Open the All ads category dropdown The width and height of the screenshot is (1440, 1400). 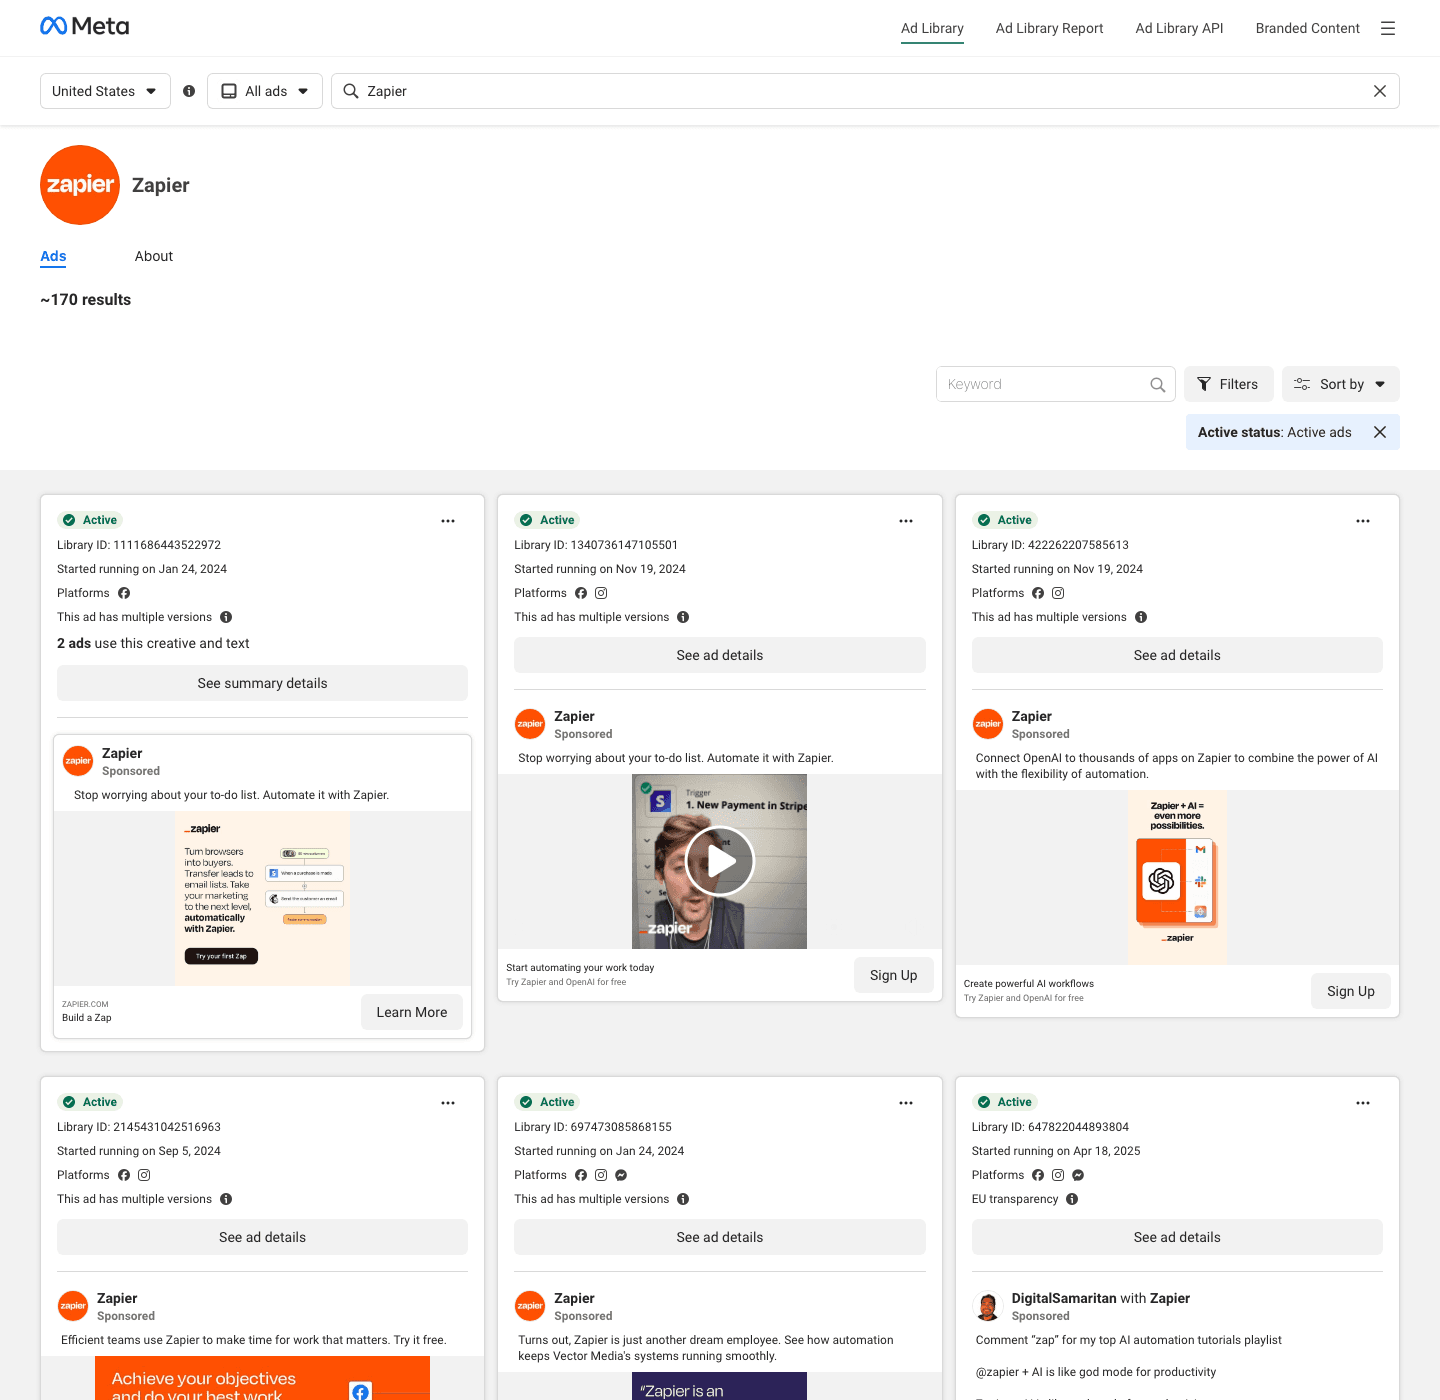pyautogui.click(x=265, y=91)
